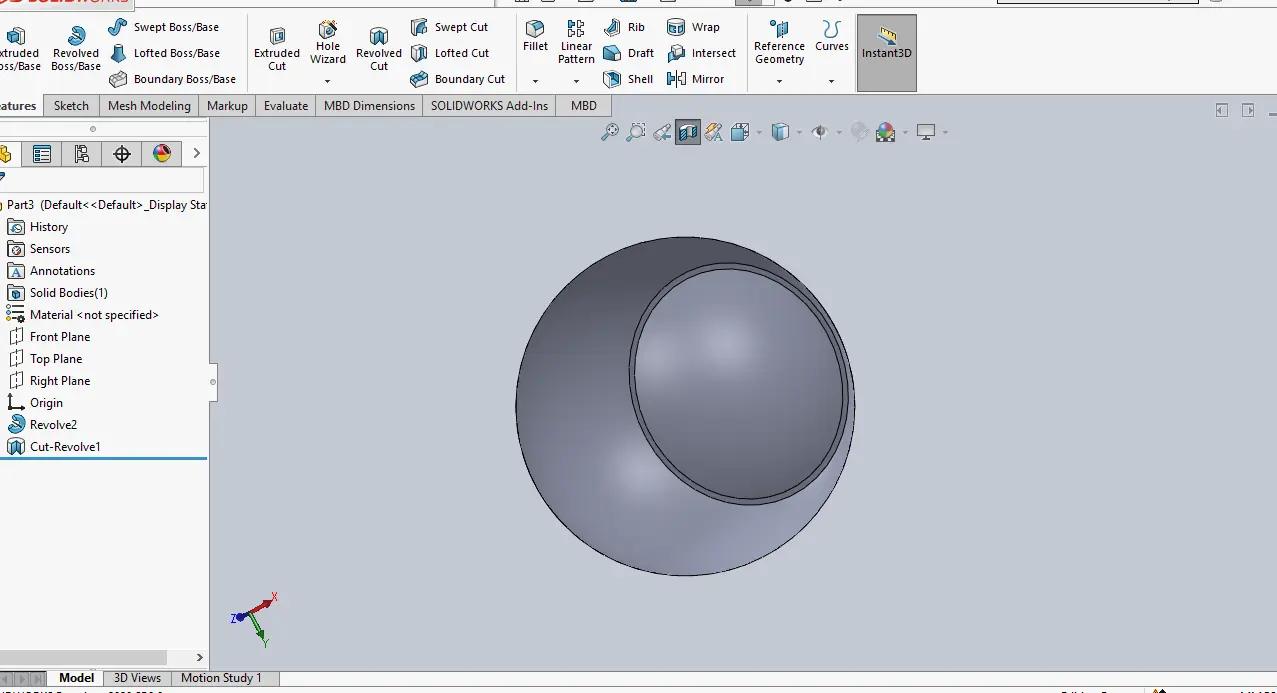Viewport: 1277px width, 693px height.
Task: Open the Hide/Show Items eye icon
Action: (x=819, y=132)
